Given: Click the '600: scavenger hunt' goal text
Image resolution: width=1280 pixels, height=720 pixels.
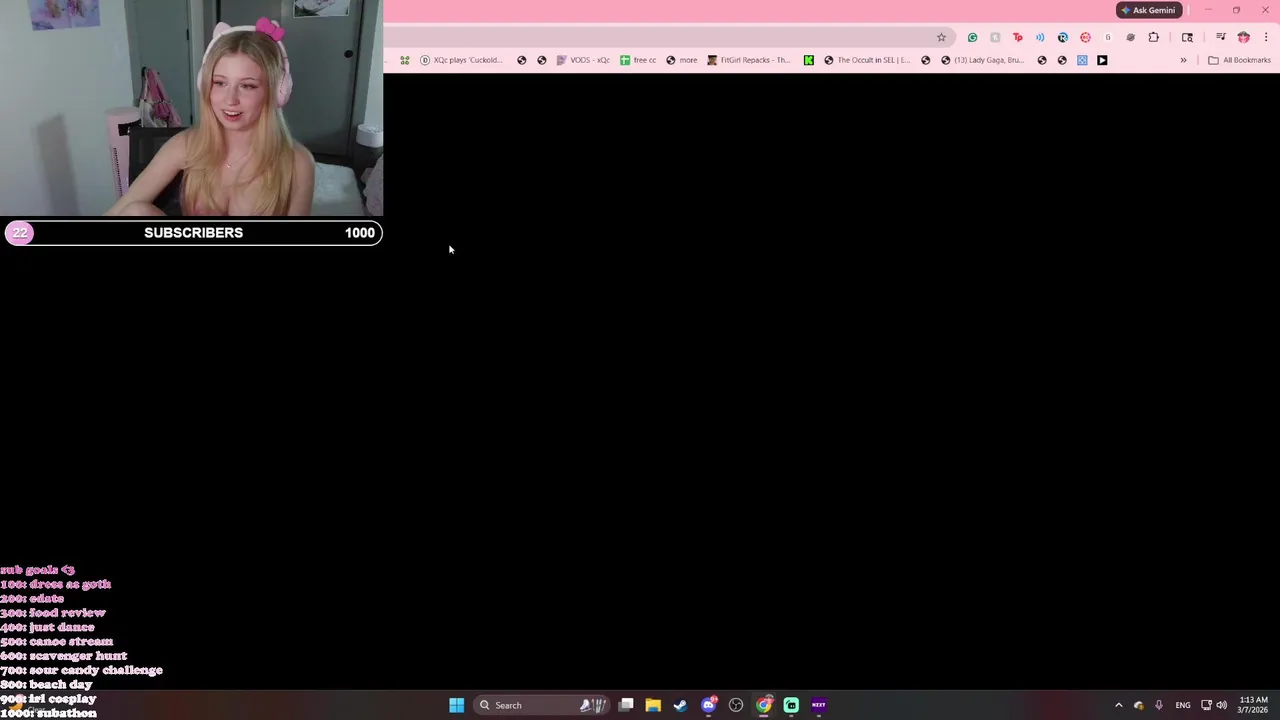Looking at the screenshot, I should click(x=64, y=656).
